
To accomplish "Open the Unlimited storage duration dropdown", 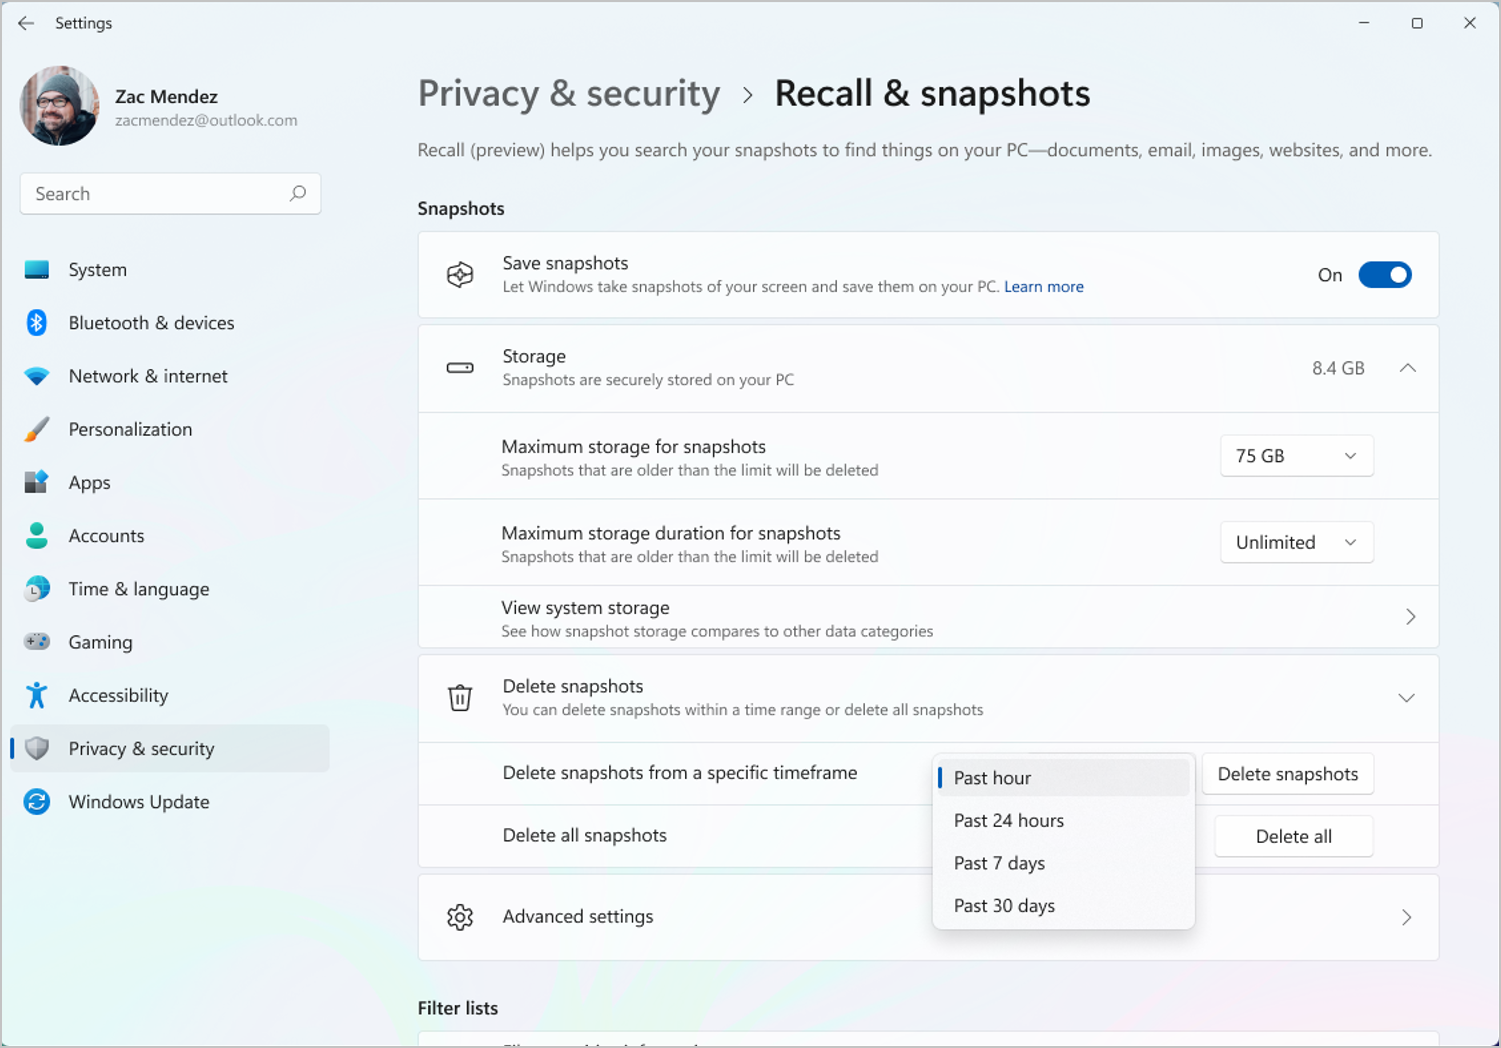I will 1296,542.
